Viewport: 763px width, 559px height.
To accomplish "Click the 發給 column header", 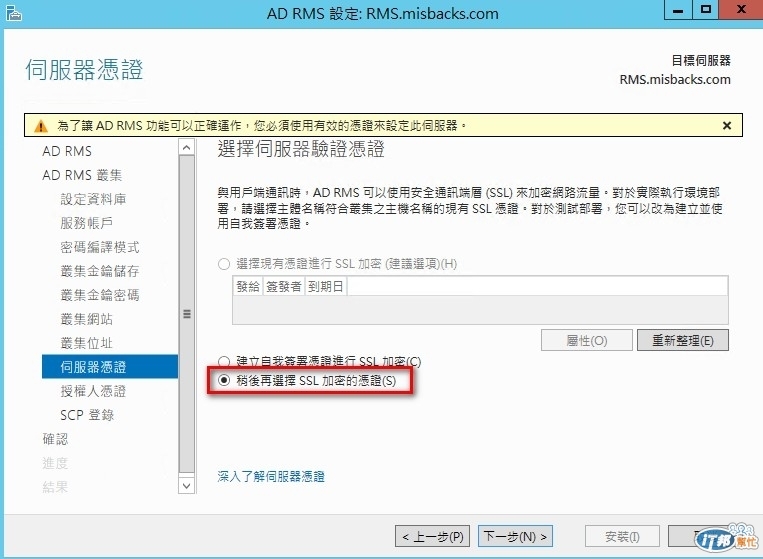I will click(x=248, y=287).
